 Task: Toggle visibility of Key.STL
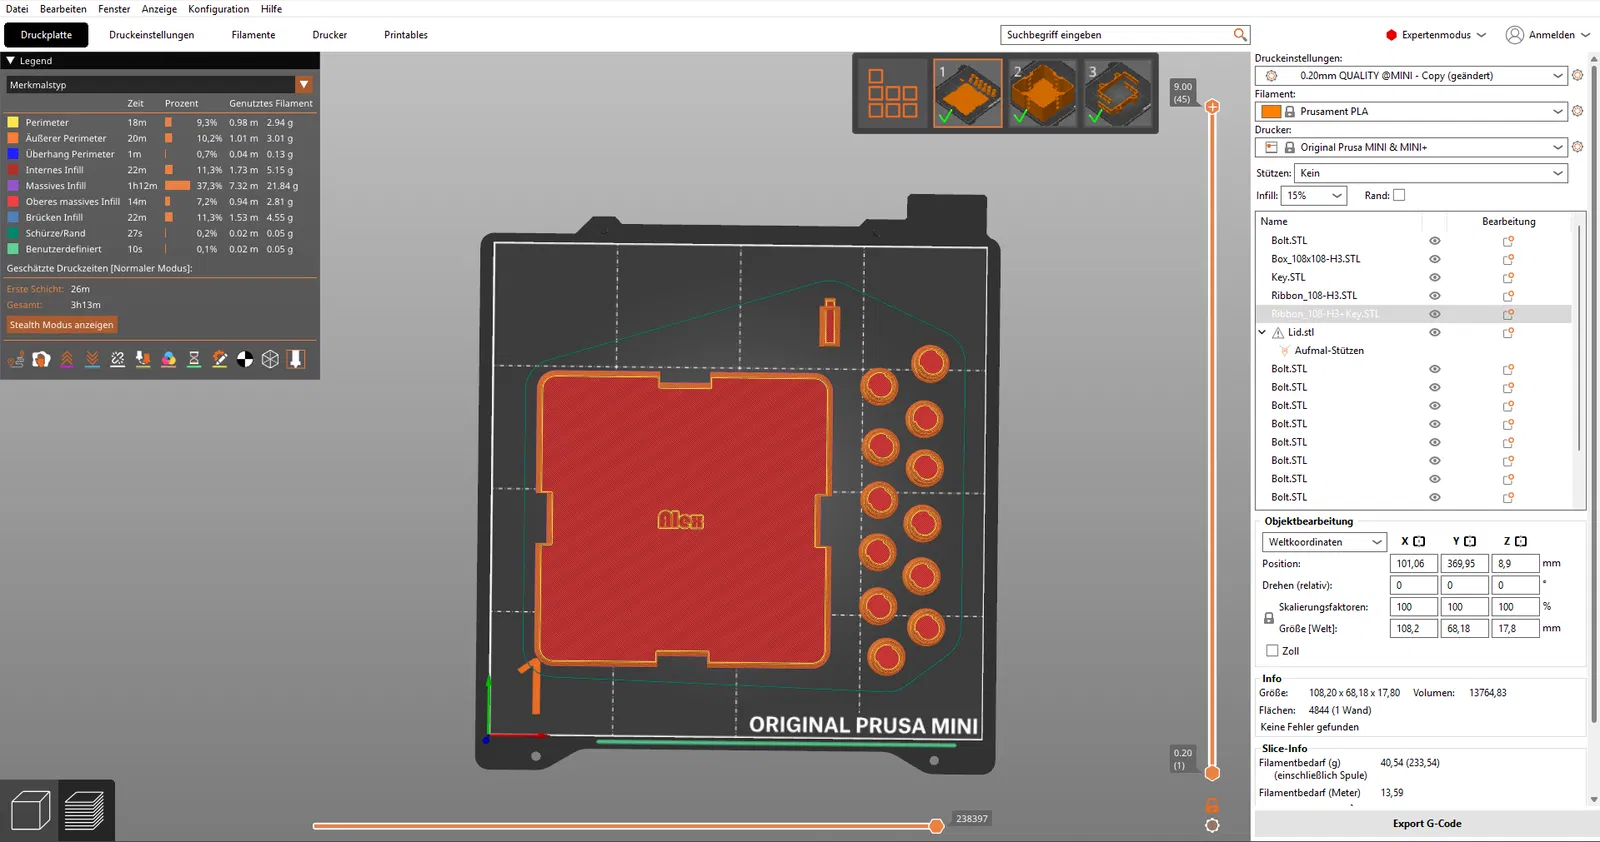coord(1435,277)
